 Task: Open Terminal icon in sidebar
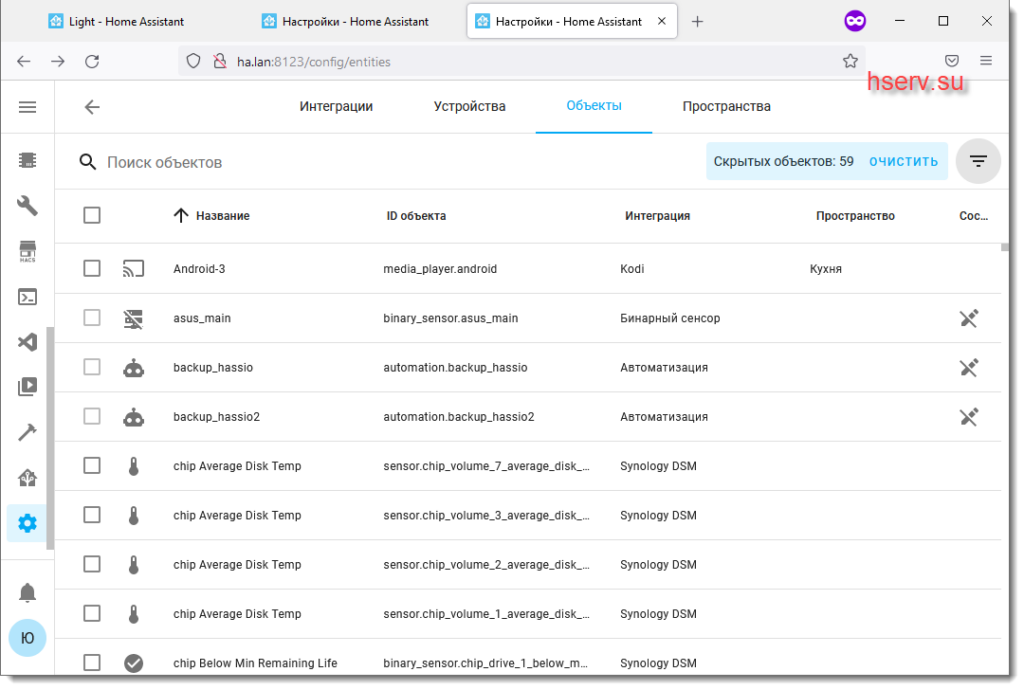pos(27,297)
